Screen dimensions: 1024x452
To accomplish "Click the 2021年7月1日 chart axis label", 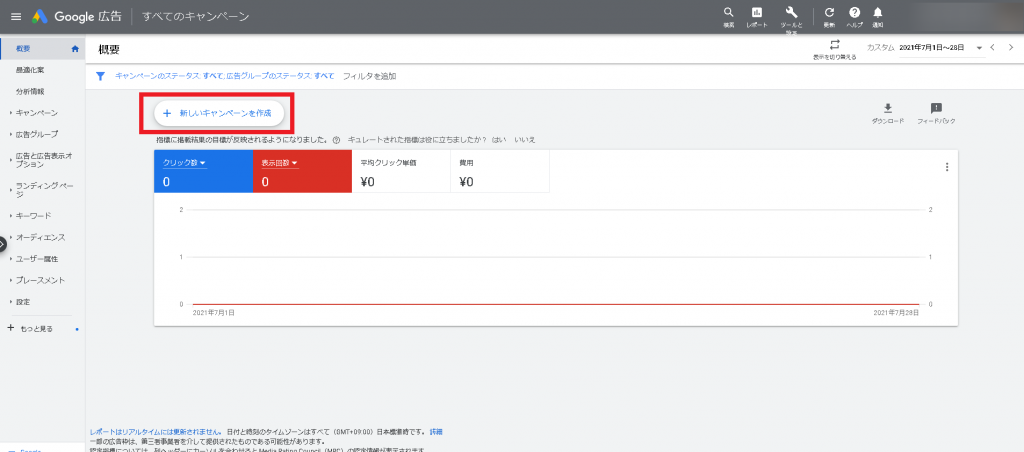I will pos(214,313).
